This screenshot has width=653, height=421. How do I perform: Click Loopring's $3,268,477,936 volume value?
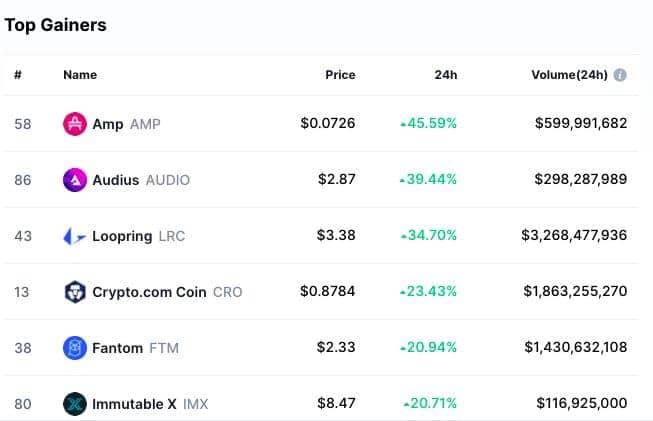coord(574,235)
